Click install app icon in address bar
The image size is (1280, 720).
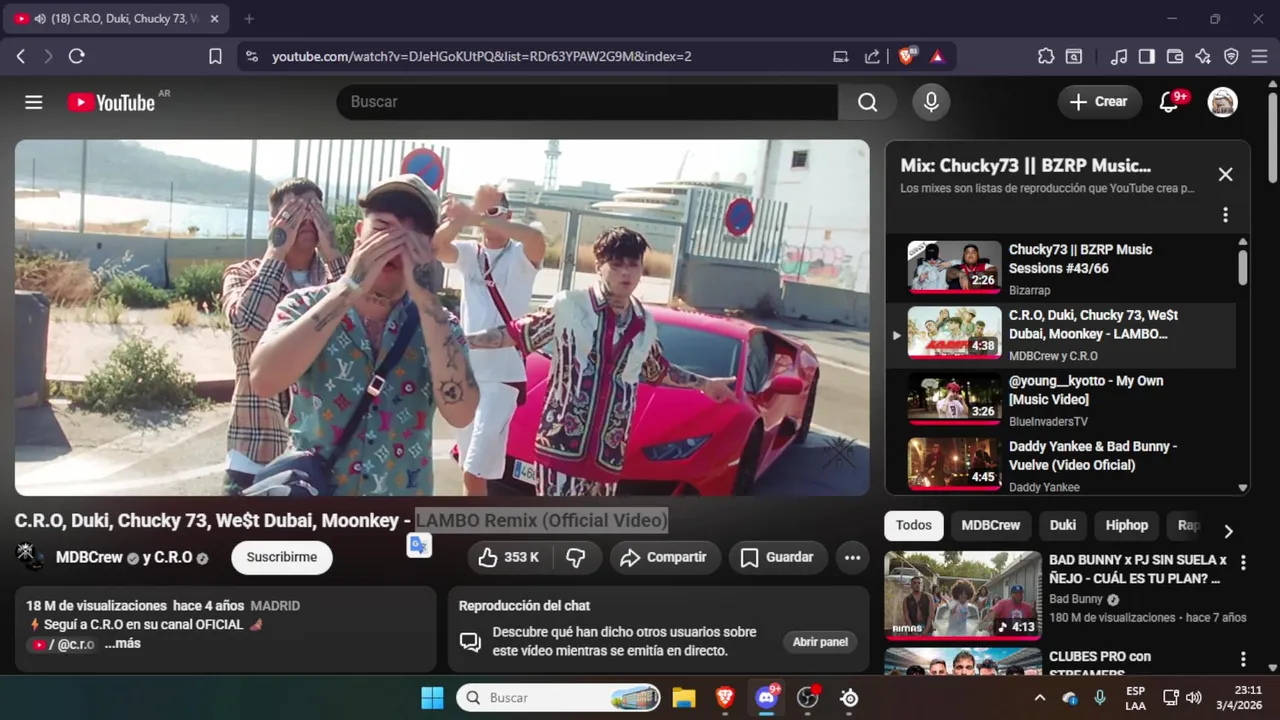[841, 57]
